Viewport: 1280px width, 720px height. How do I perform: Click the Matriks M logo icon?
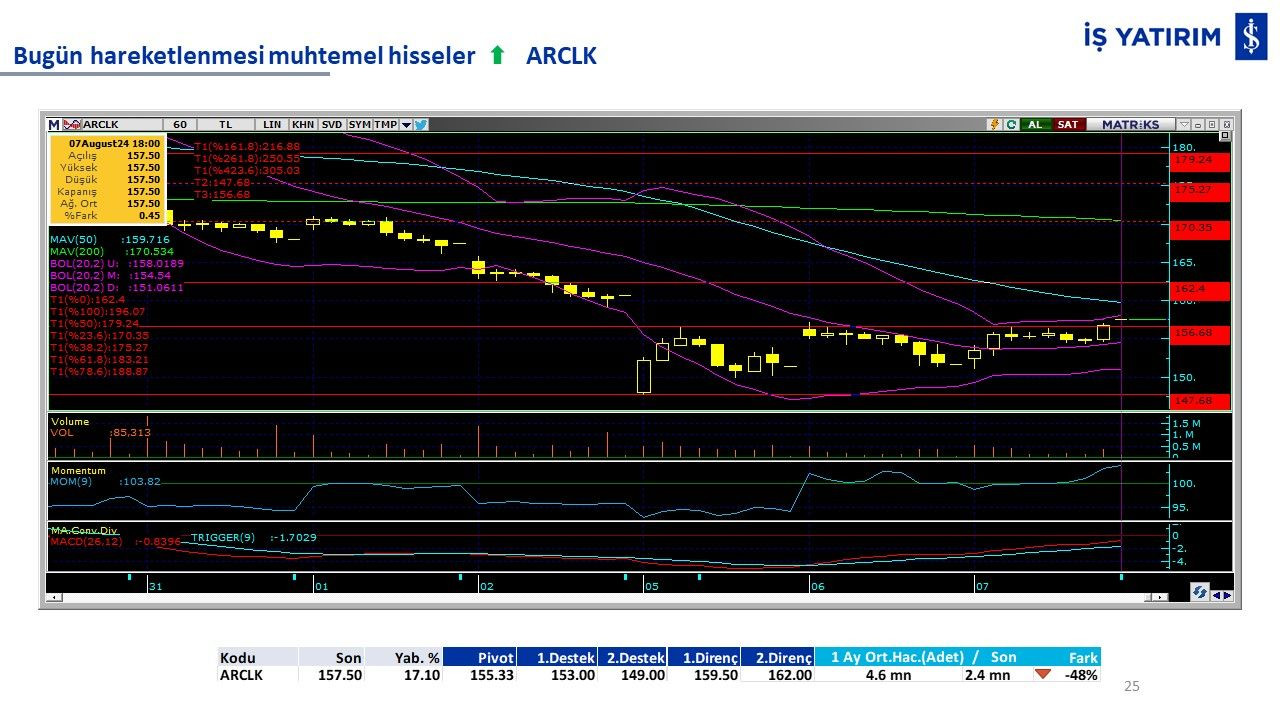[x=54, y=125]
